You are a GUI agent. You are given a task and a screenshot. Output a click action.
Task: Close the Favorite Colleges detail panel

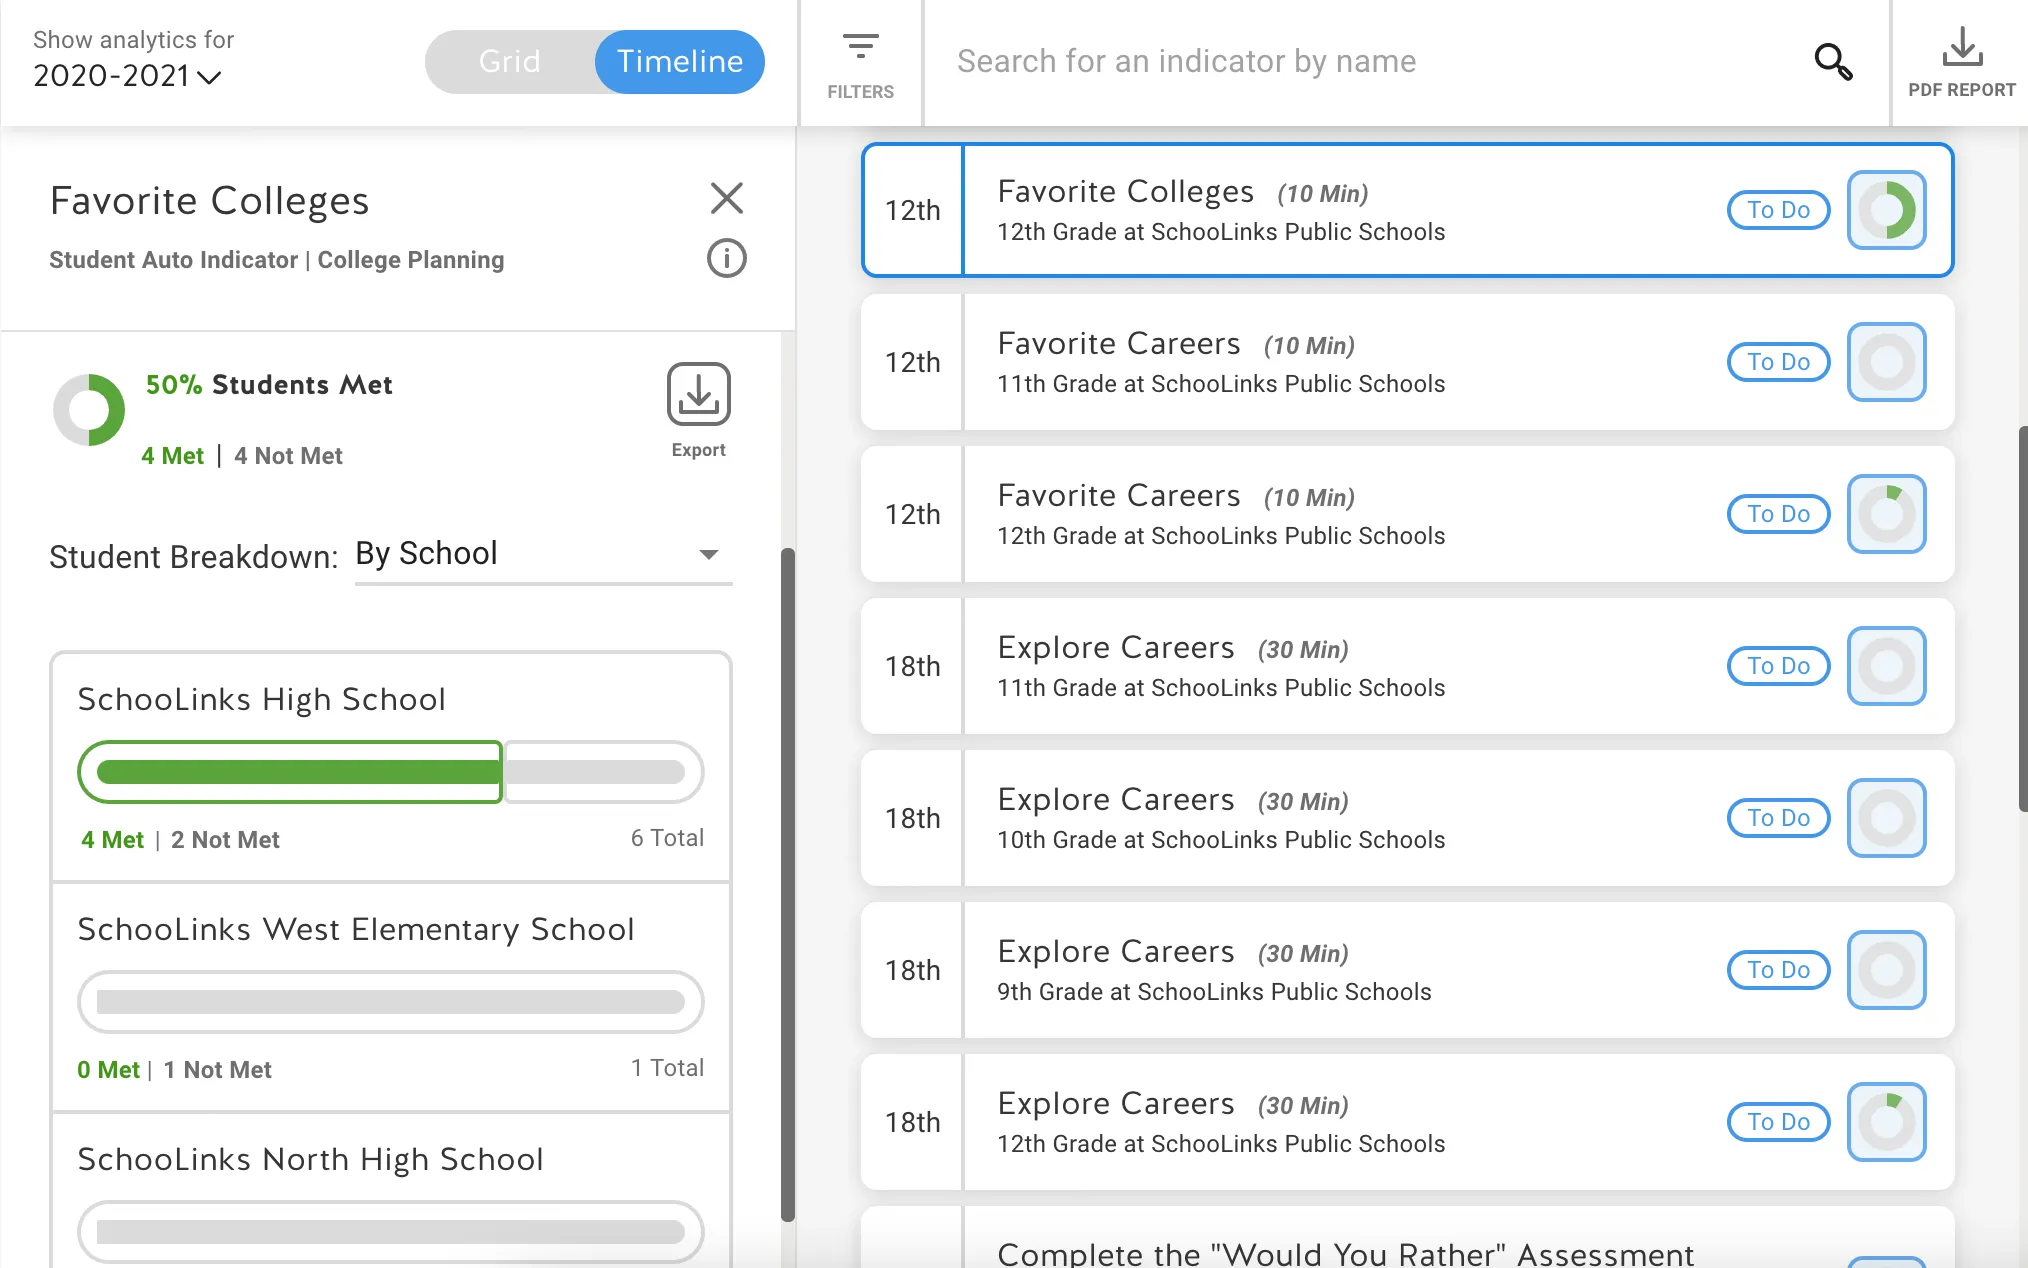point(727,198)
